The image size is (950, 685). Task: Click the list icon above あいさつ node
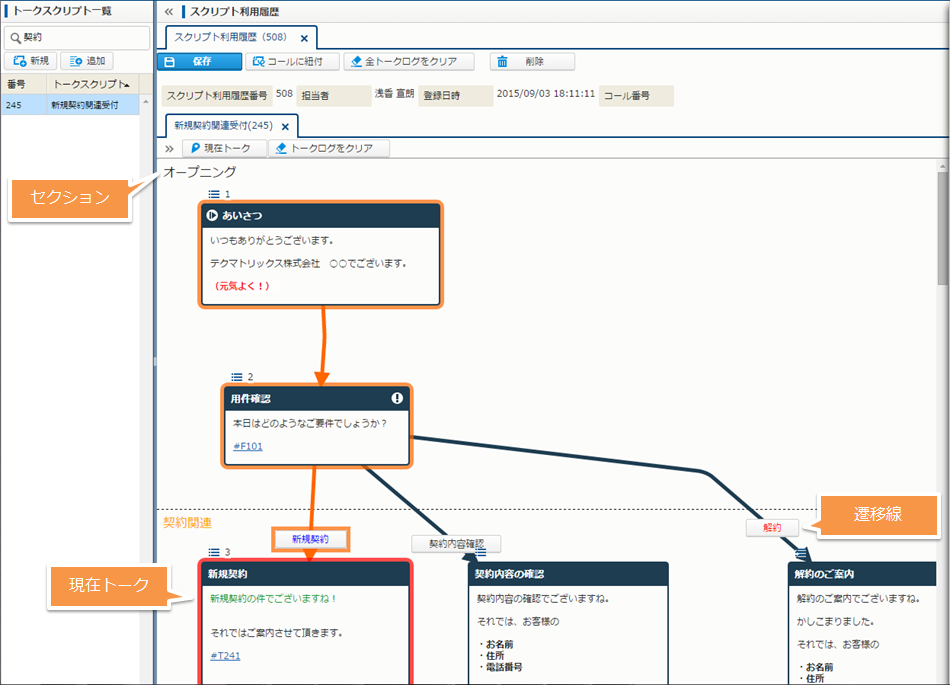tap(214, 194)
